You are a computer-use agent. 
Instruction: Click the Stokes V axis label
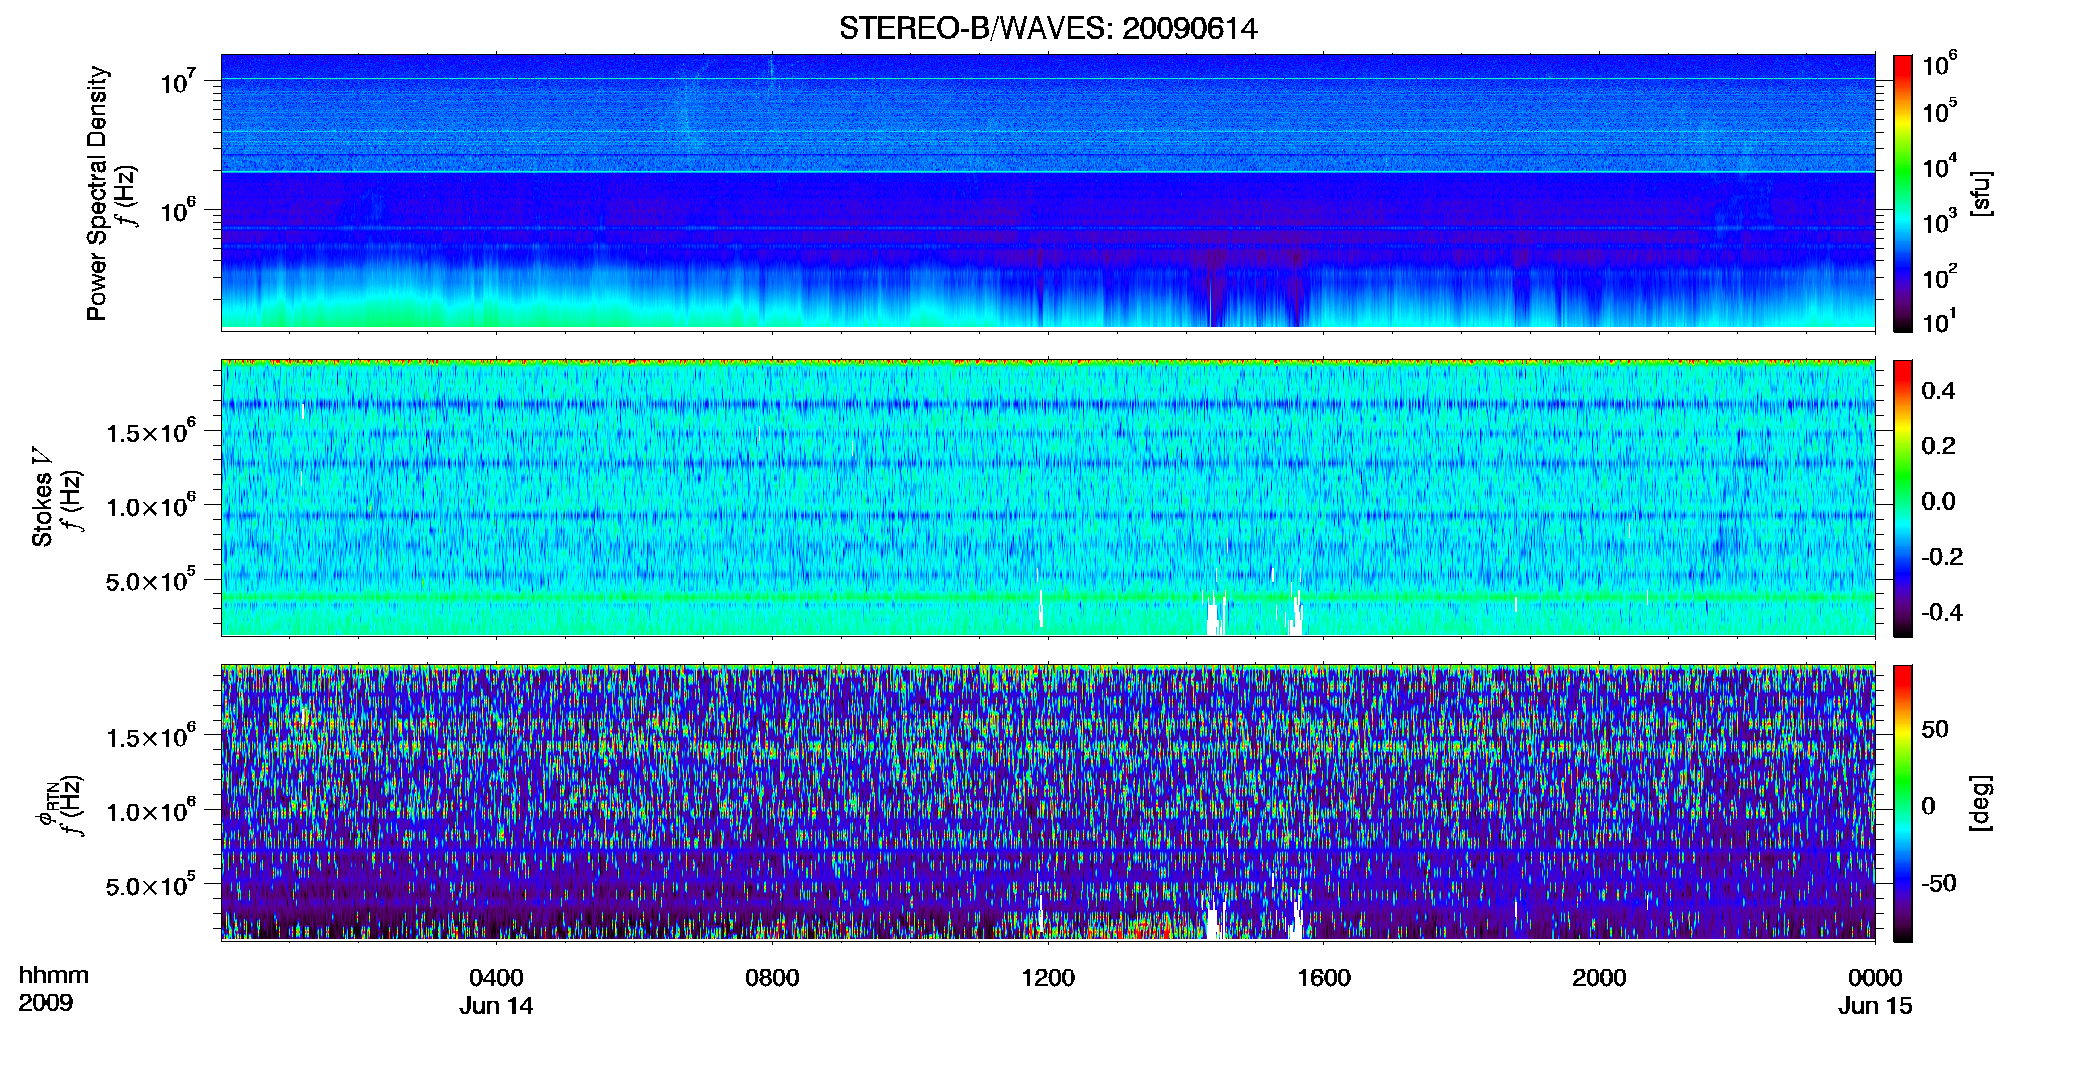point(42,497)
